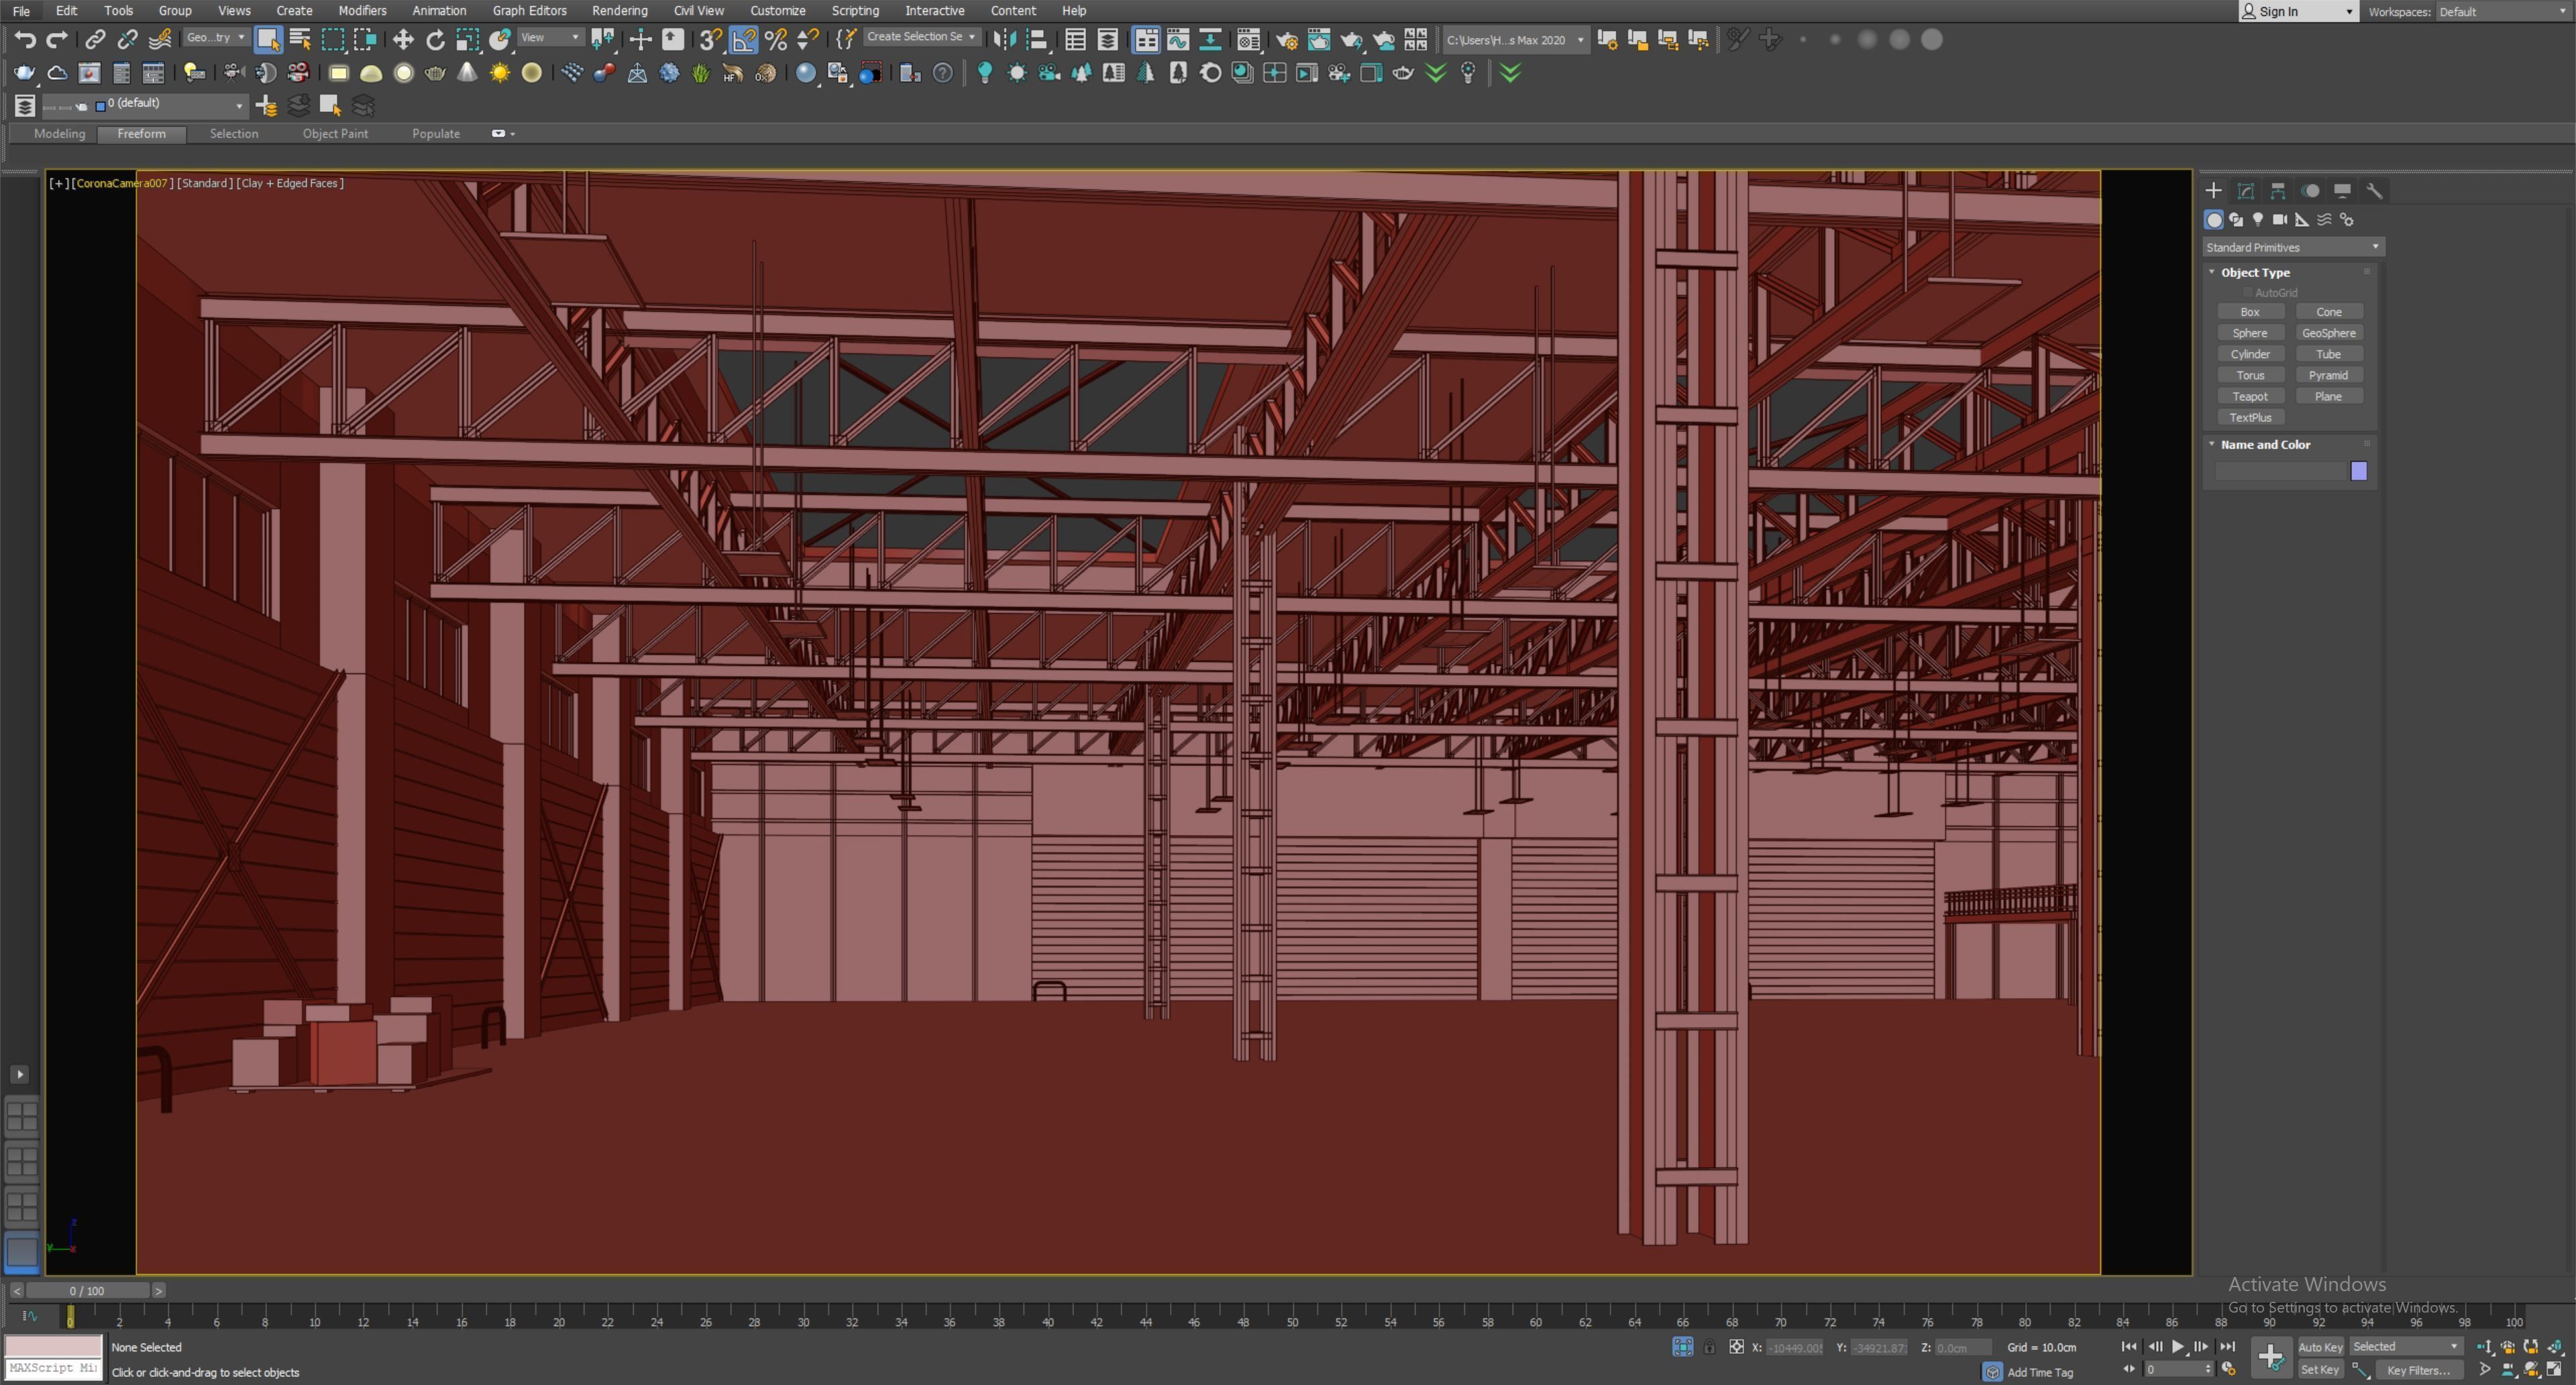Open the Standard Primitives category dropdown
The width and height of the screenshot is (2576, 1385).
click(2293, 247)
